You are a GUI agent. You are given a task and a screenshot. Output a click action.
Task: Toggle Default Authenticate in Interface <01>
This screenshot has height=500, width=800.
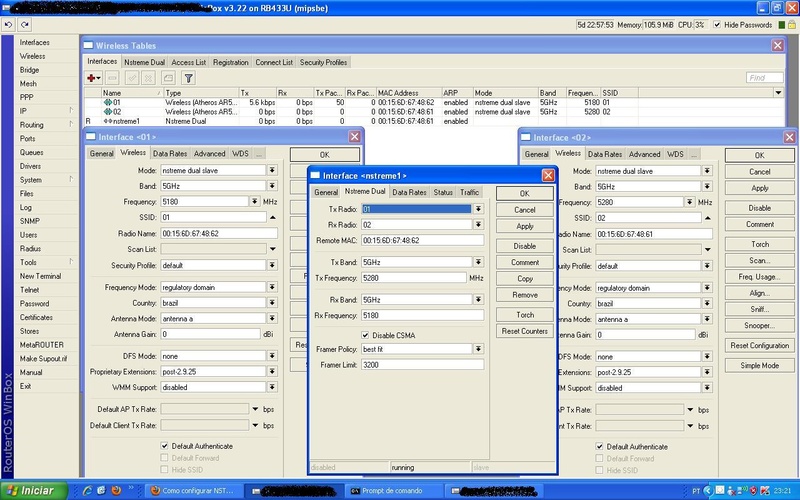pyautogui.click(x=164, y=446)
